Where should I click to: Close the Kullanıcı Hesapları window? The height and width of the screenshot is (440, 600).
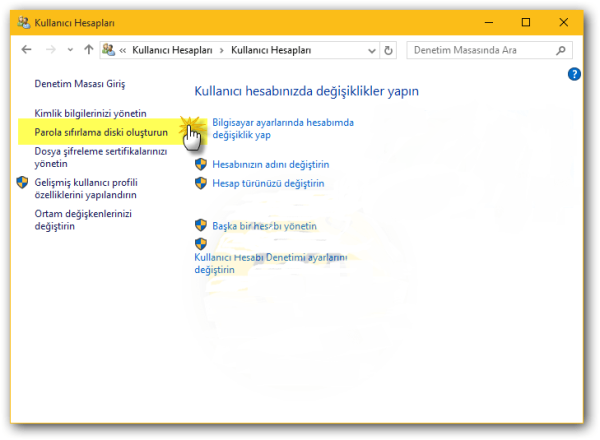coord(563,22)
